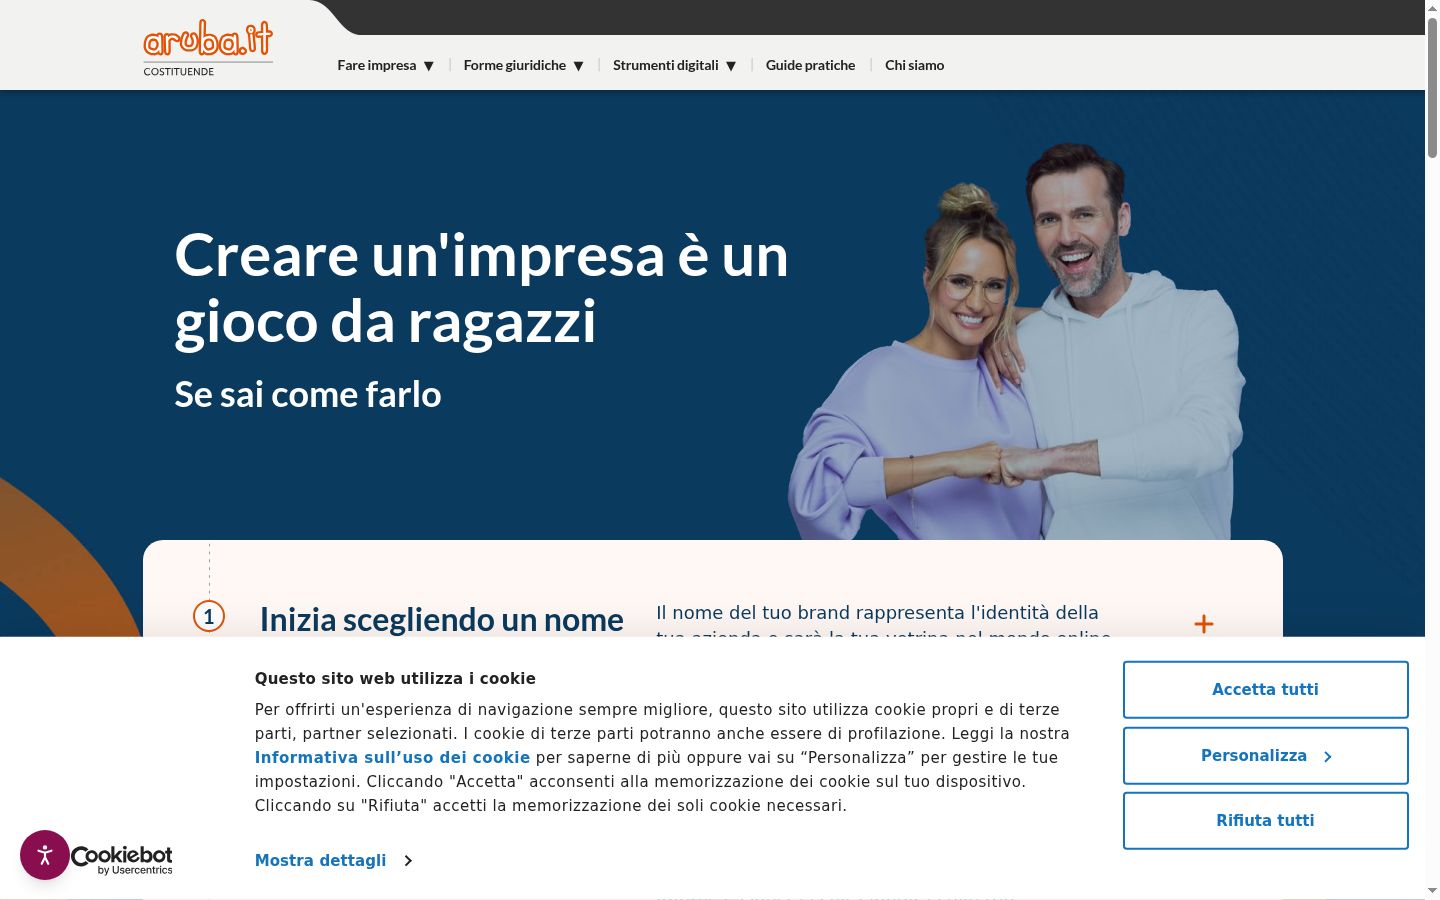Expand the Fare impresa menu arrow

coord(429,66)
